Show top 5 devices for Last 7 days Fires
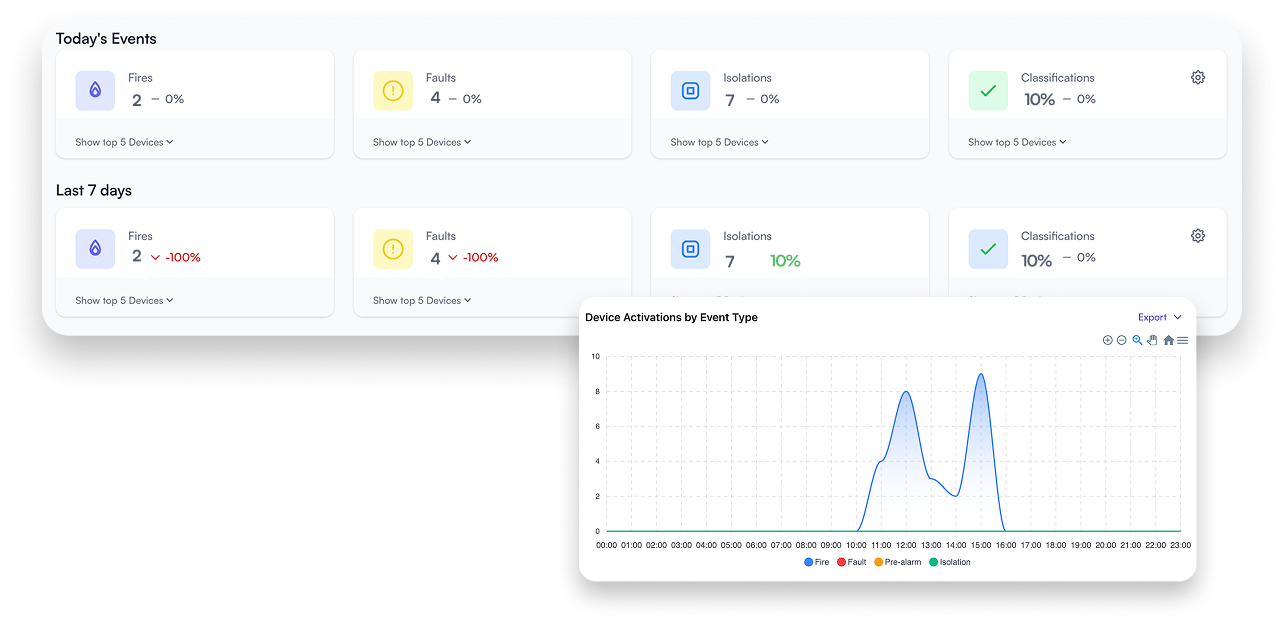 click(124, 300)
